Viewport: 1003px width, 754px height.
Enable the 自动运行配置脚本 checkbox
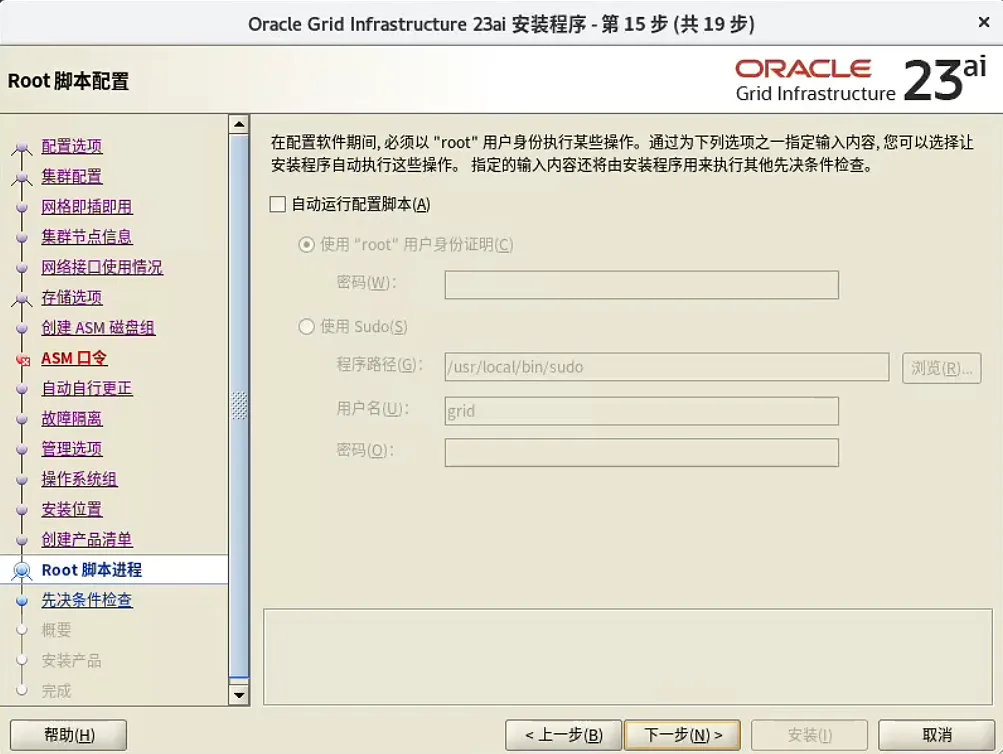coord(275,204)
